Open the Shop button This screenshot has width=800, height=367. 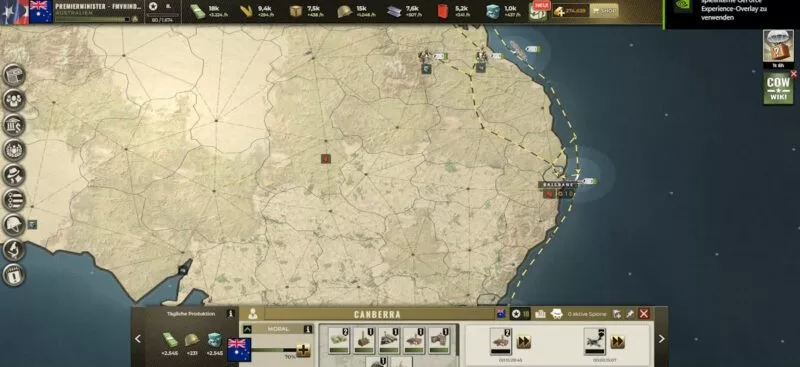click(604, 11)
